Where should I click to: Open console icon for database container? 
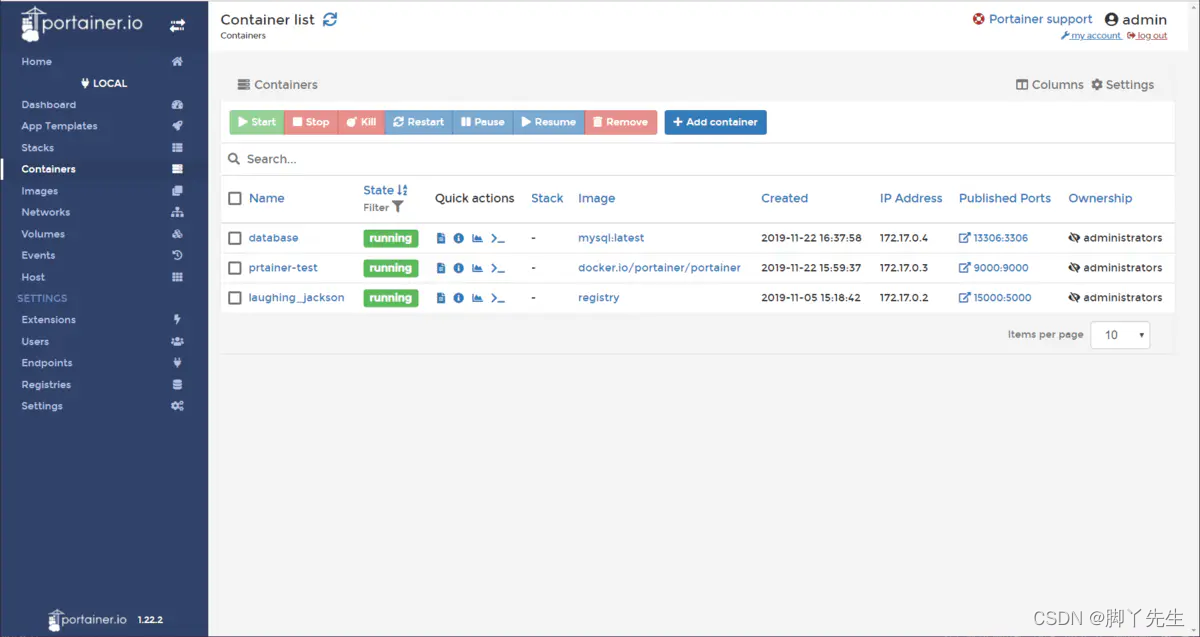click(x=498, y=238)
